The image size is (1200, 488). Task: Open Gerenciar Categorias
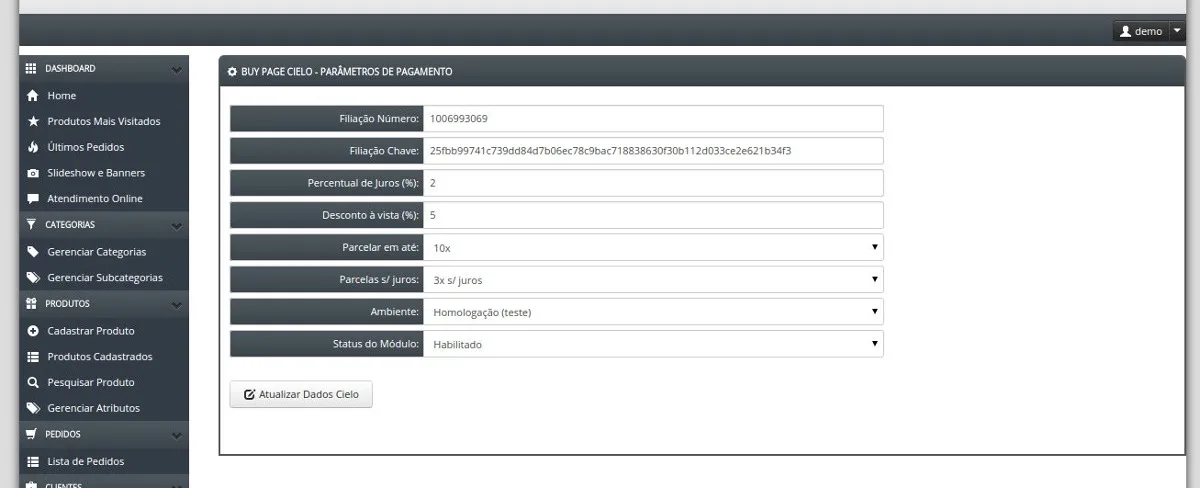[97, 252]
